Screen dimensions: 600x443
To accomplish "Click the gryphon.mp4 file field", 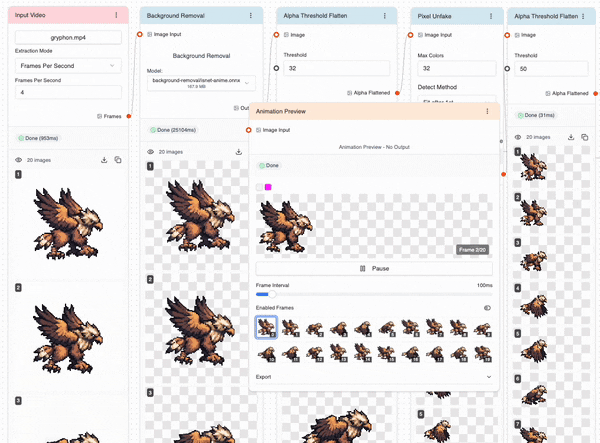I will pos(68,37).
